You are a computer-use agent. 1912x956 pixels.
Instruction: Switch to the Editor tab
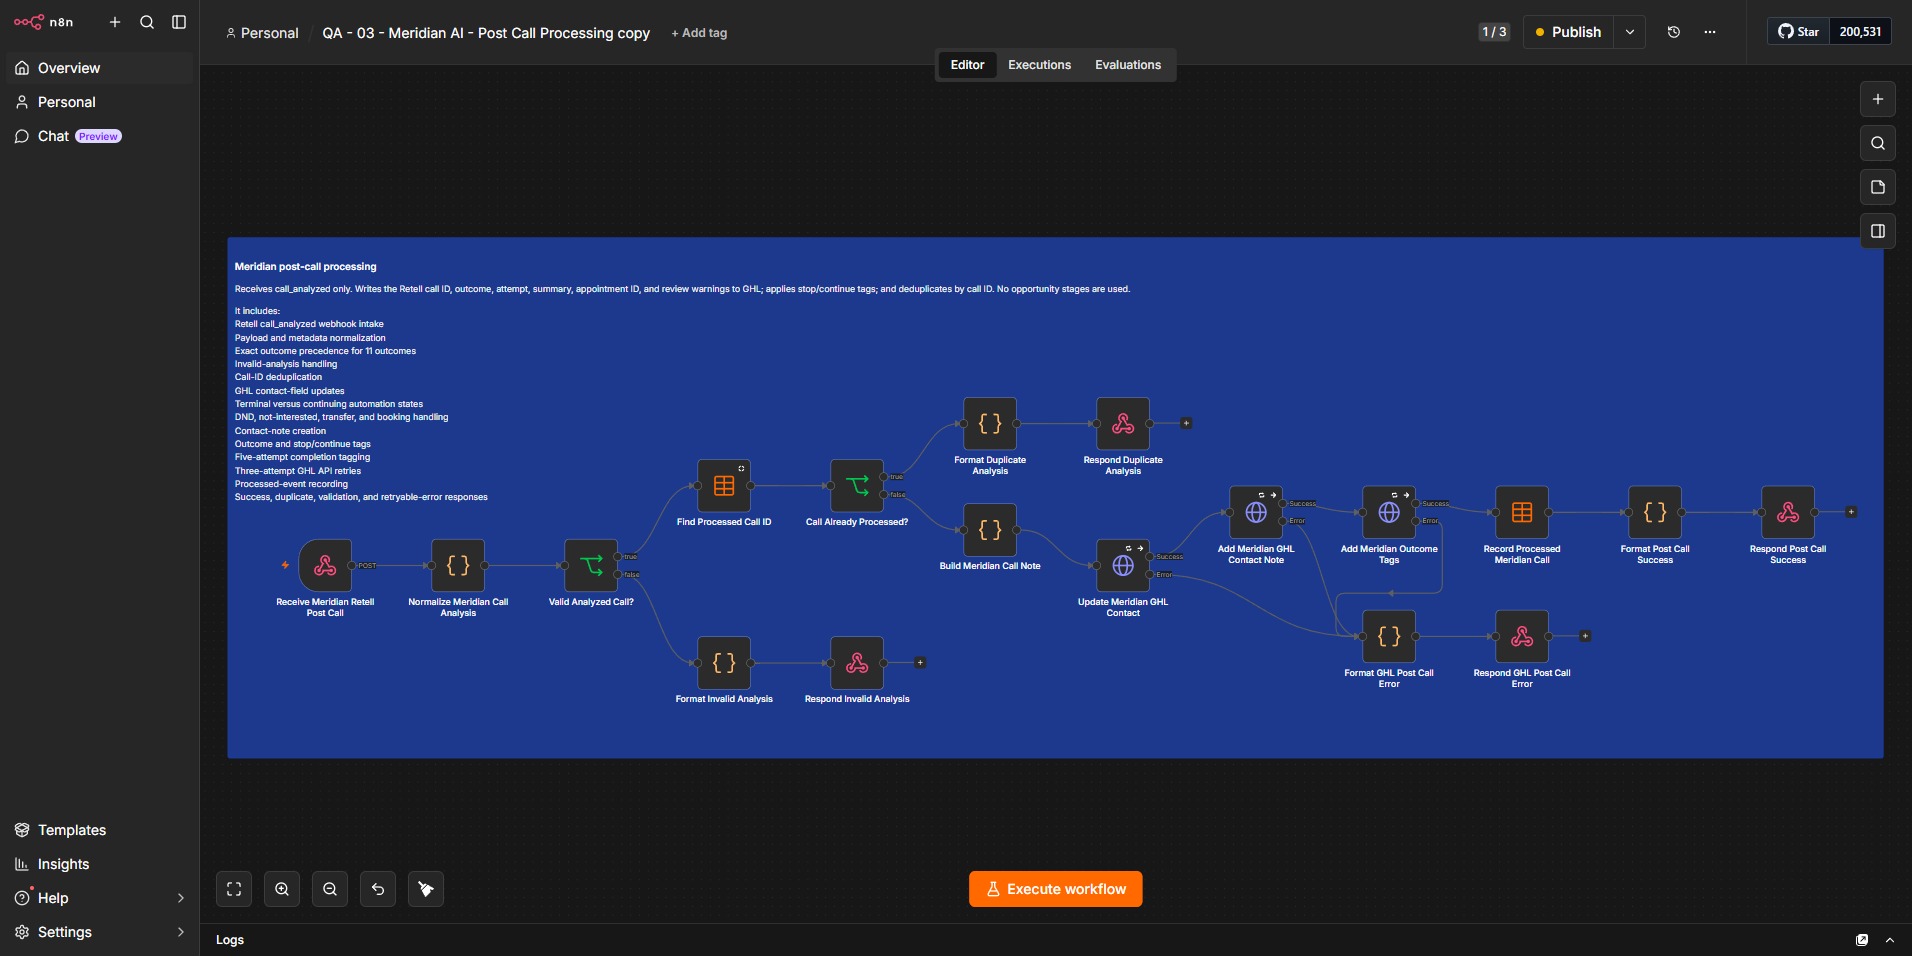coord(967,65)
